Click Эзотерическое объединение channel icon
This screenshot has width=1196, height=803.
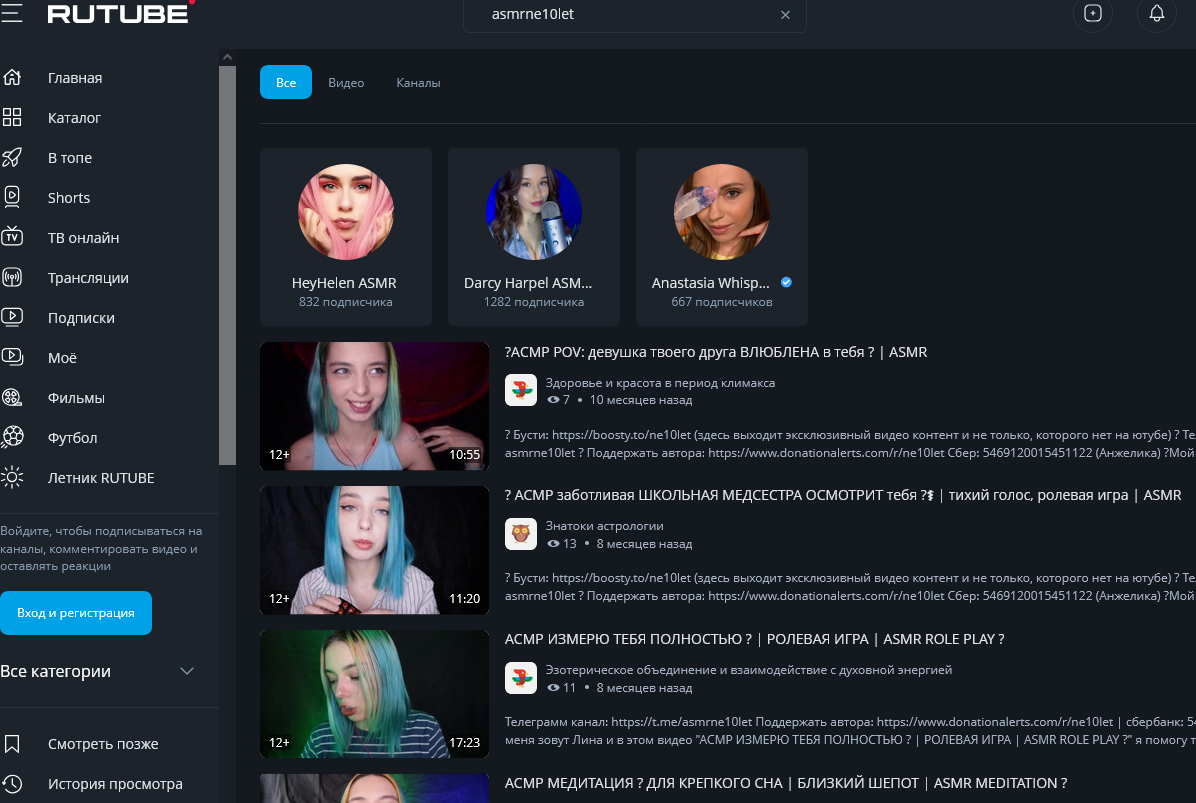tap(521, 678)
